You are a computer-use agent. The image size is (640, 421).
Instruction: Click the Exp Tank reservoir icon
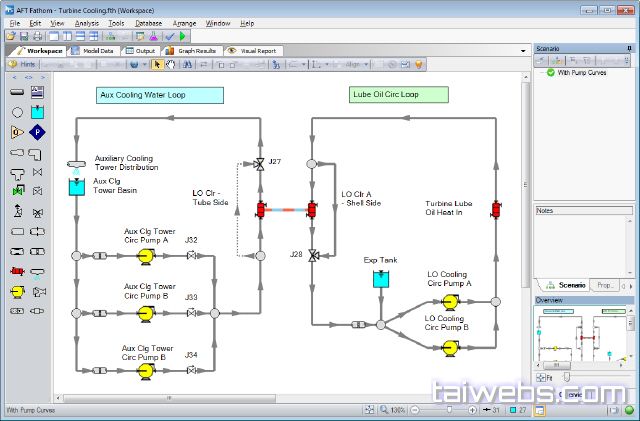point(380,279)
